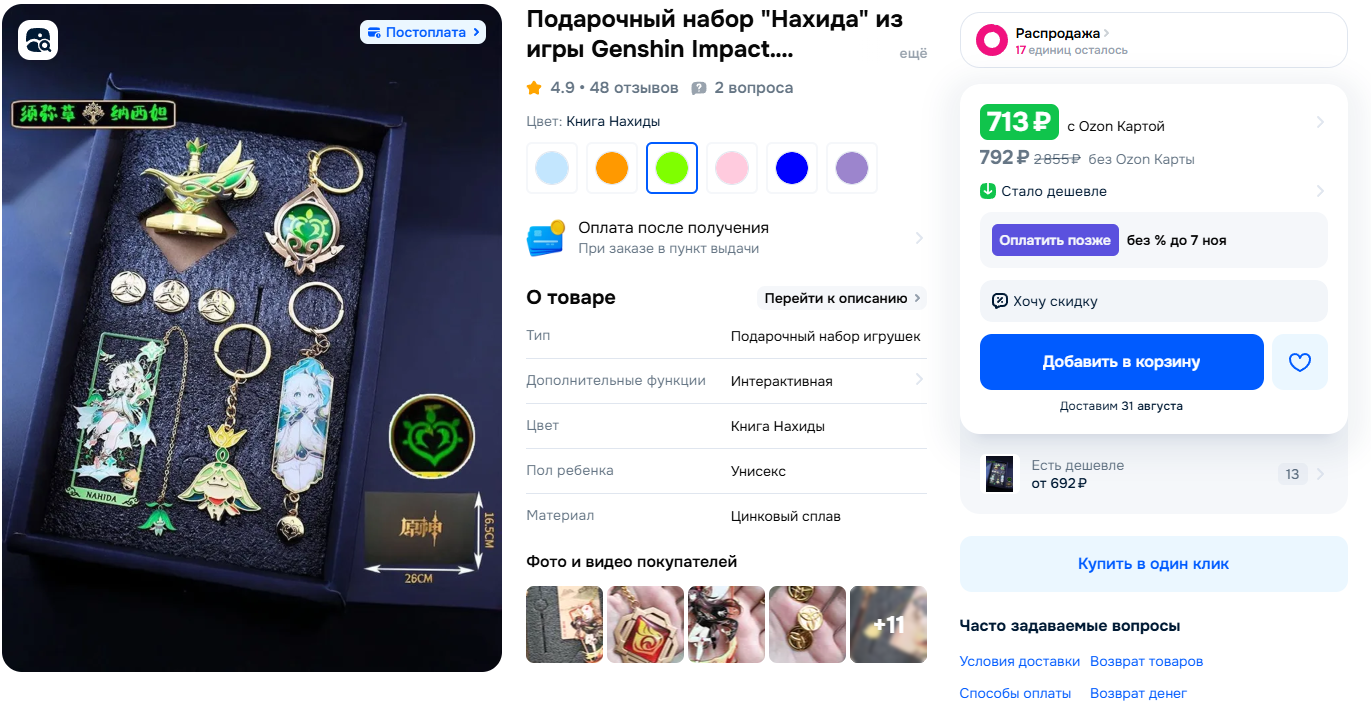Screen dimensions: 1371x712
Task: Expand title with the ещё link
Action: [913, 54]
